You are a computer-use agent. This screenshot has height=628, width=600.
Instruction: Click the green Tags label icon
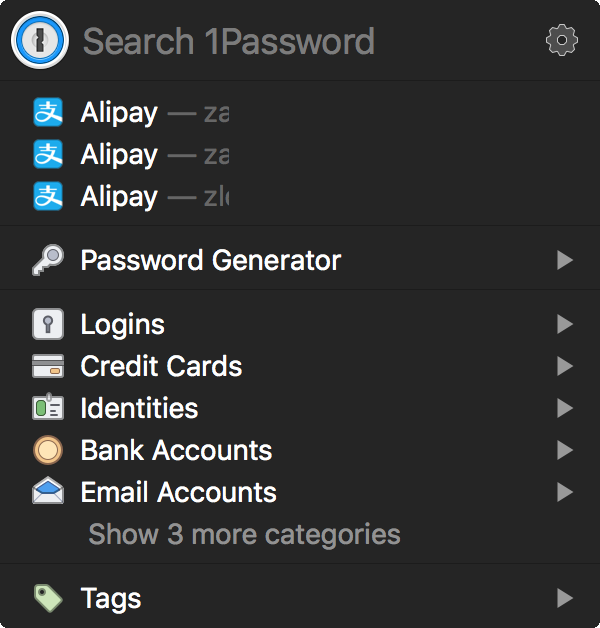tap(48, 598)
